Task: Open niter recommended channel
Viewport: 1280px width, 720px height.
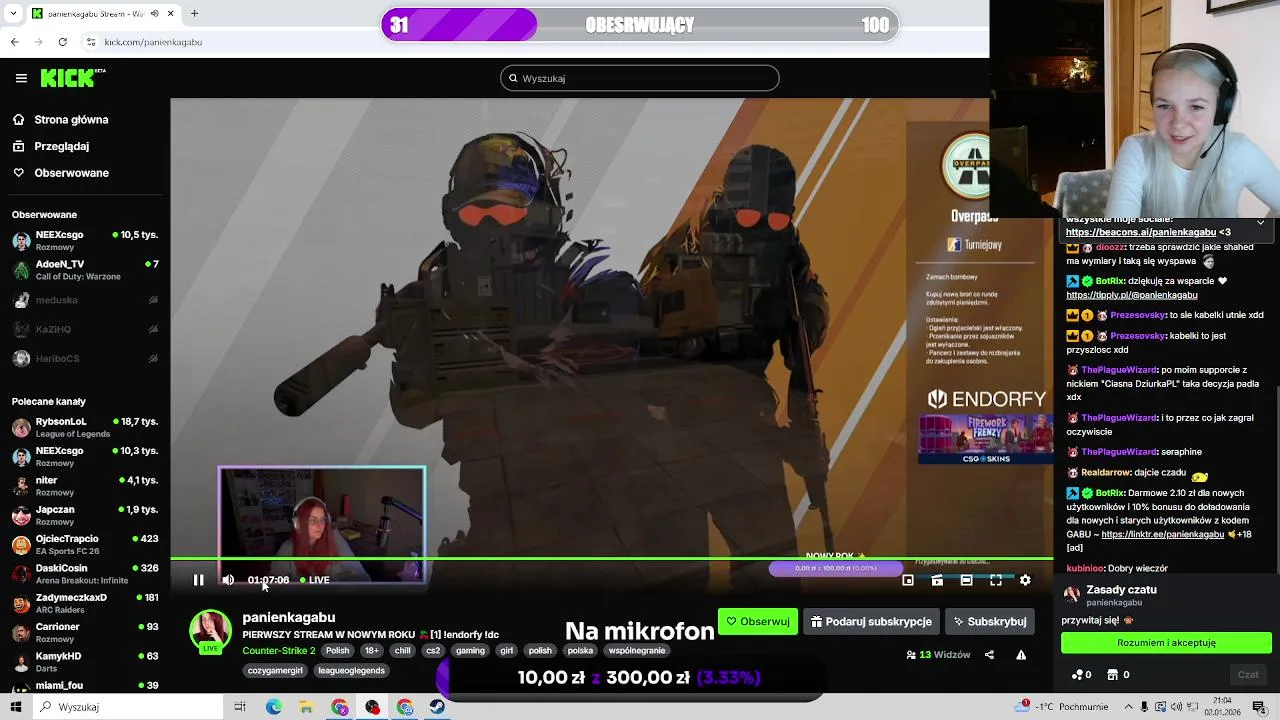Action: [85, 486]
